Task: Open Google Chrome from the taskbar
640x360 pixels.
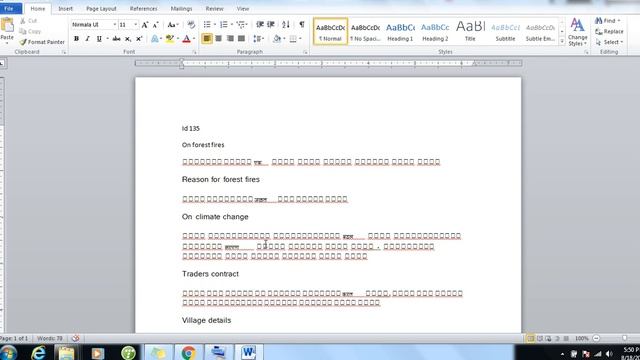Action: click(188, 352)
